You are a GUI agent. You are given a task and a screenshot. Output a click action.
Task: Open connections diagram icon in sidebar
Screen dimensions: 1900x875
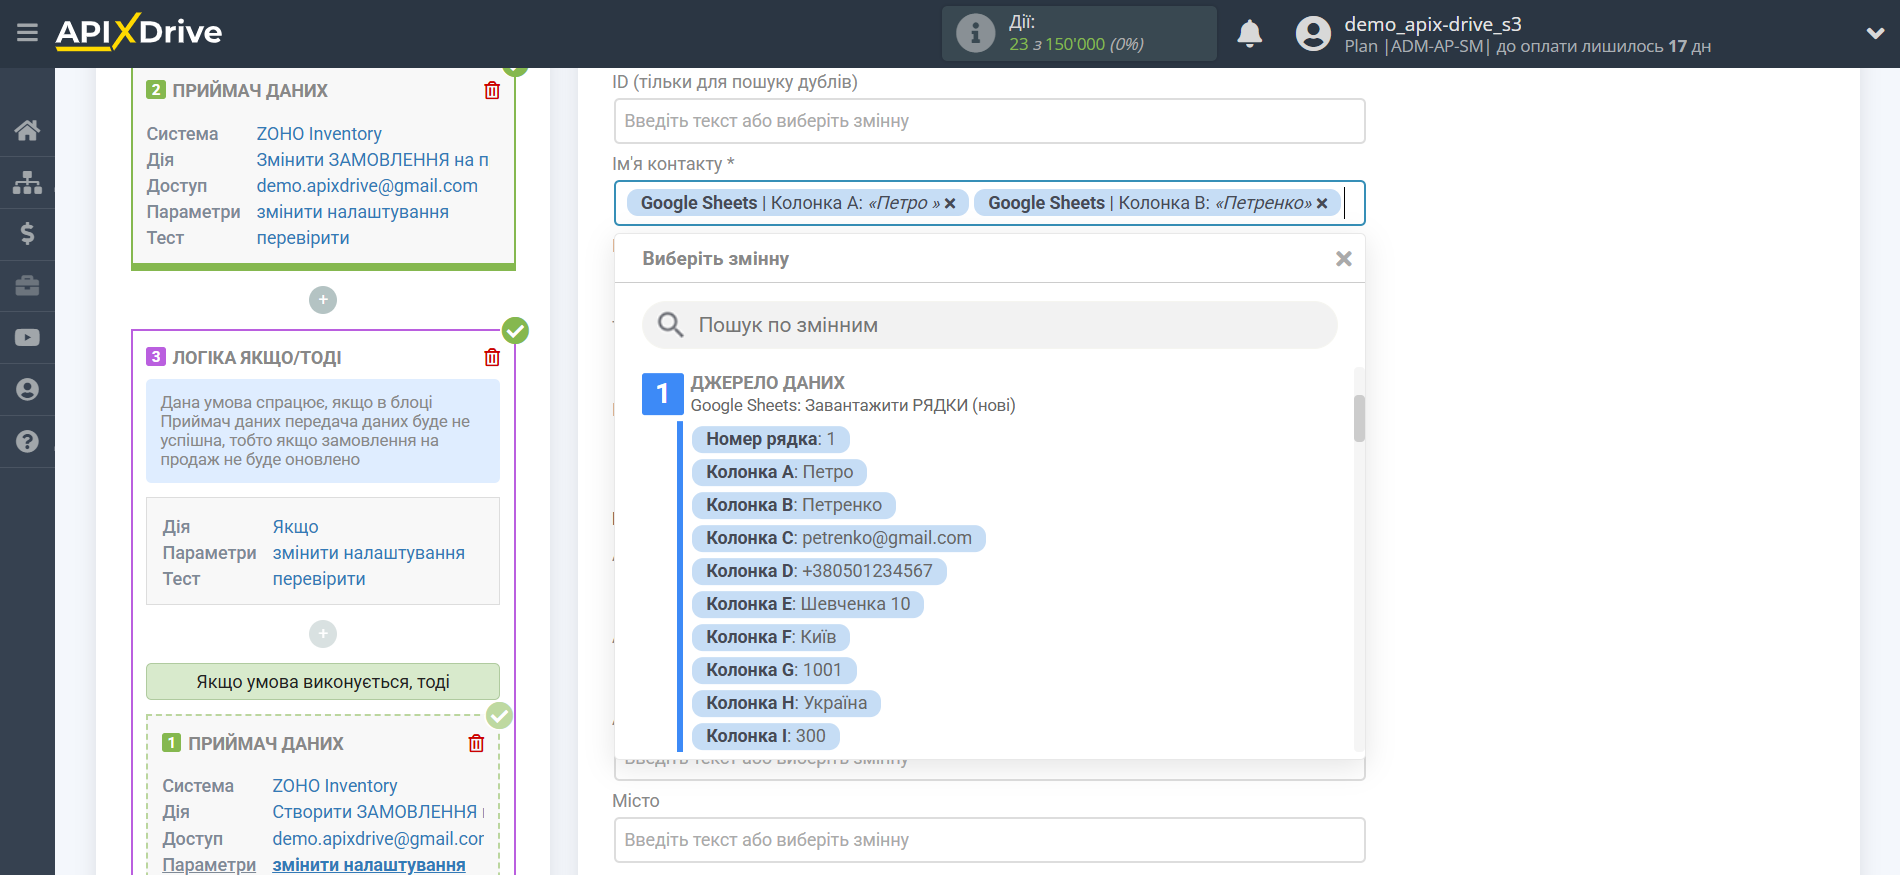pyautogui.click(x=27, y=182)
